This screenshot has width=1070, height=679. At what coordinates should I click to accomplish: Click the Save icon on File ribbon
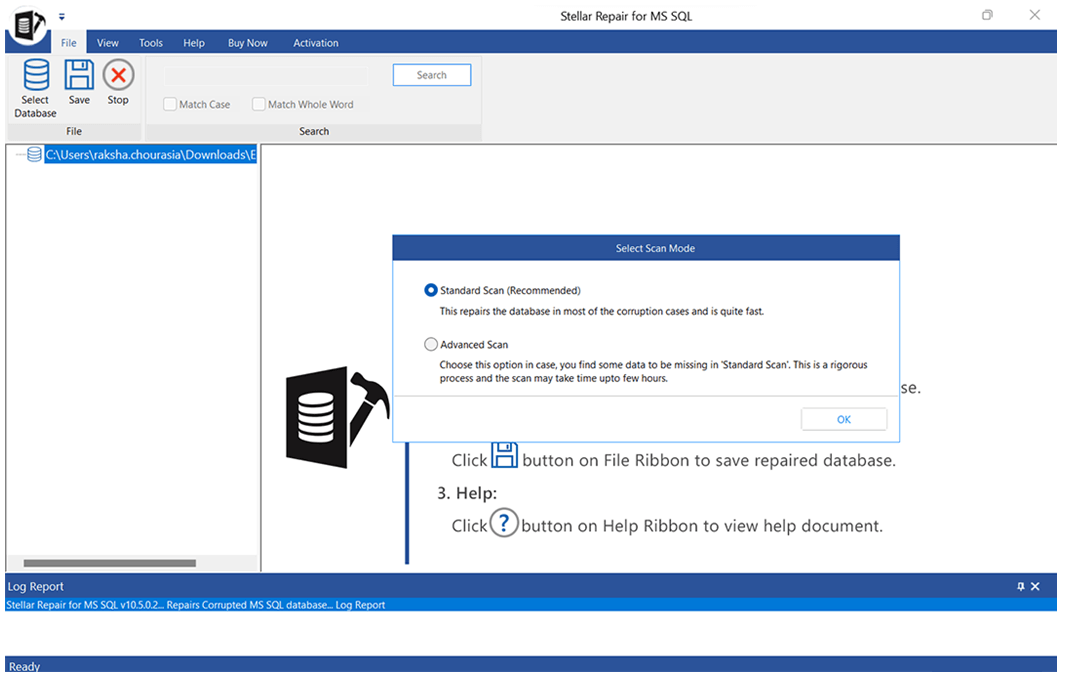79,80
